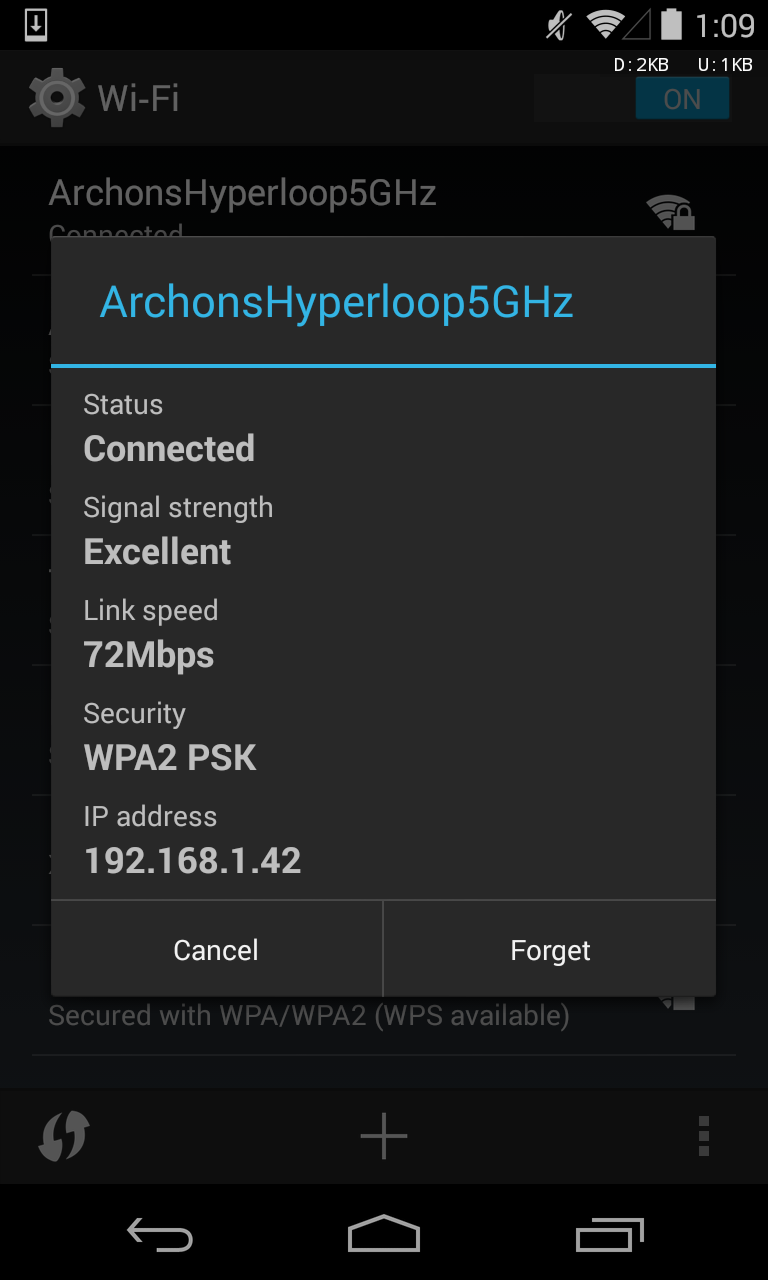Tap the Back navigation button
Screen dimensions: 768x1280
point(158,1235)
